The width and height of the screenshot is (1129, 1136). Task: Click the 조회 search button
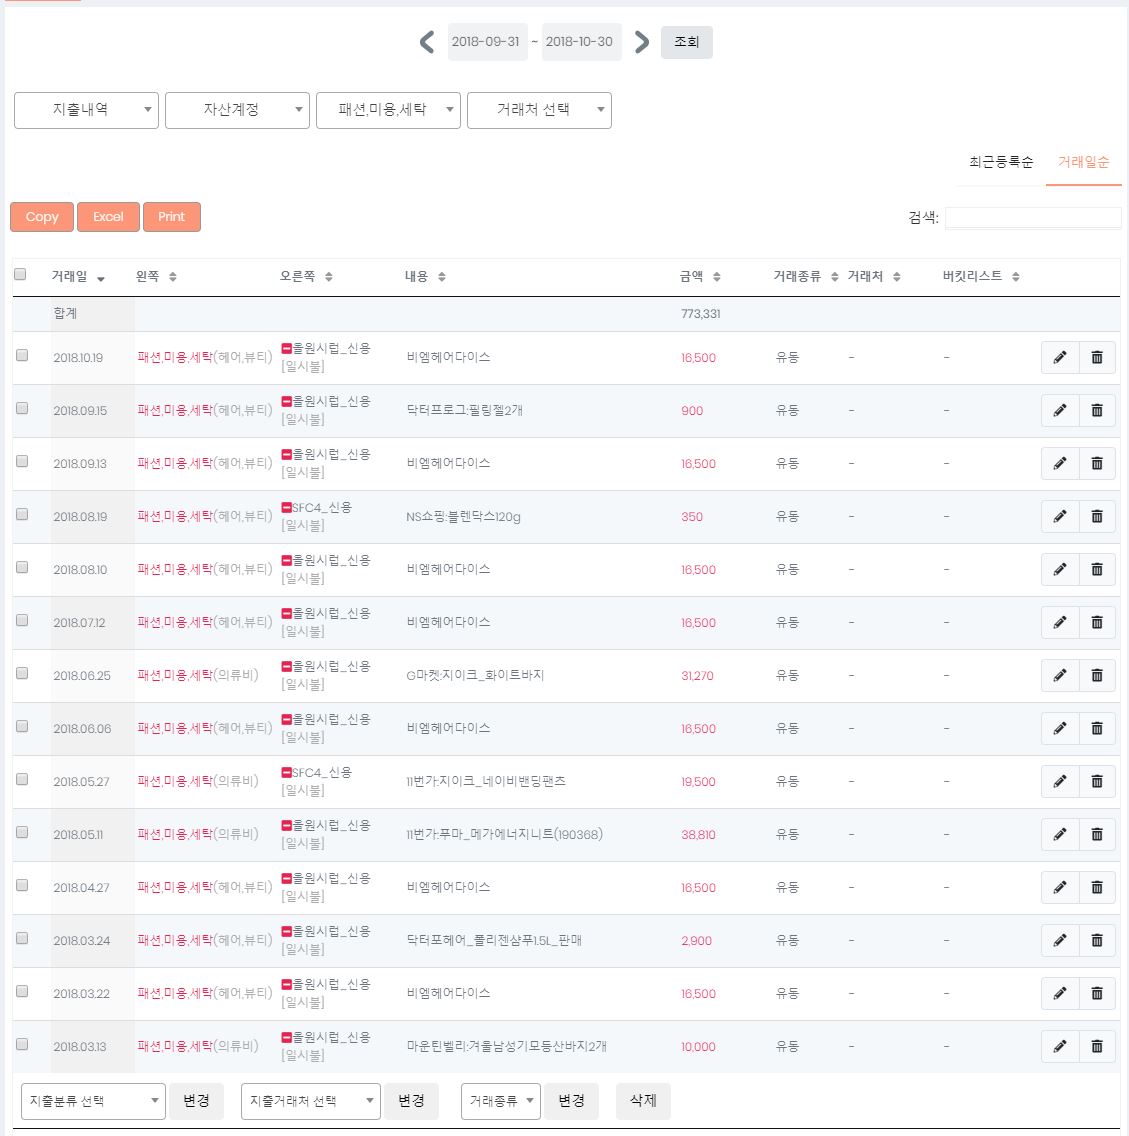[x=686, y=42]
